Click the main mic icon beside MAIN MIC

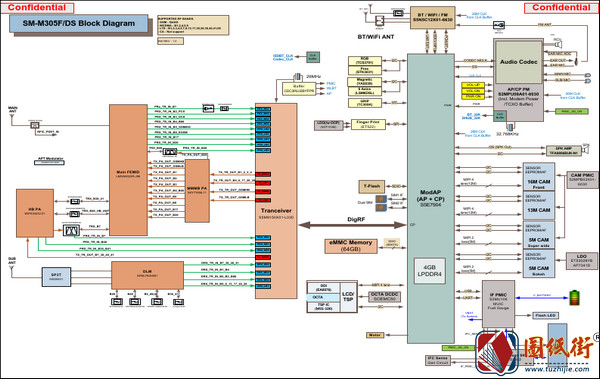coord(588,75)
